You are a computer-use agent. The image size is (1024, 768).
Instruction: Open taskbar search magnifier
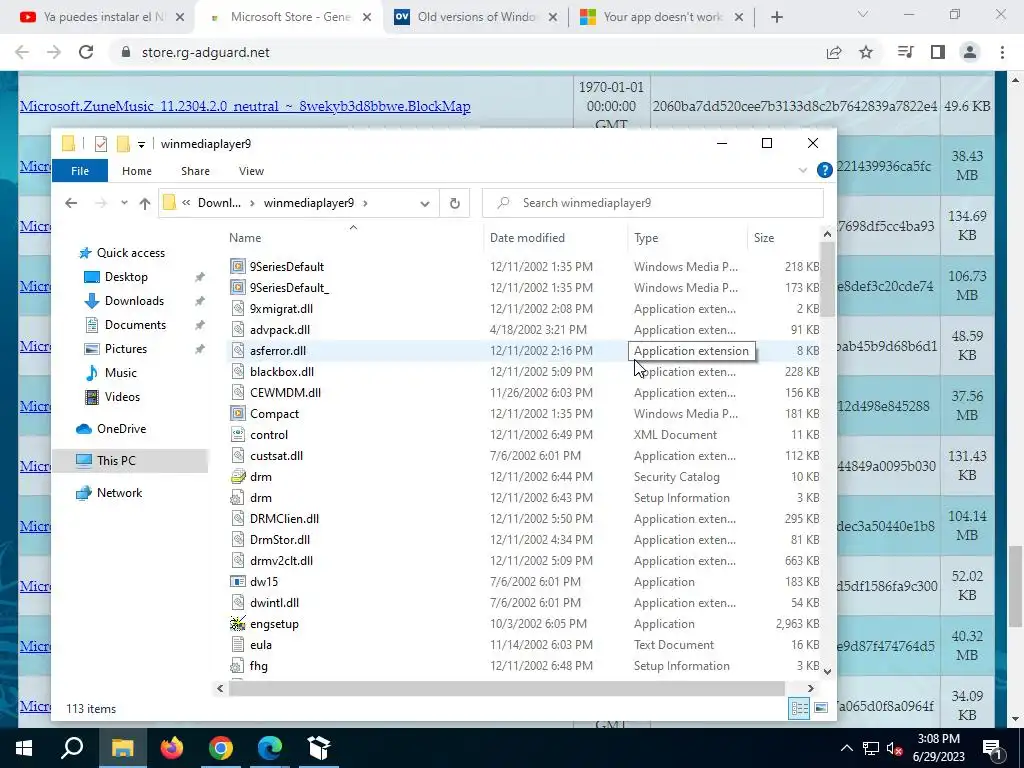click(x=72, y=748)
